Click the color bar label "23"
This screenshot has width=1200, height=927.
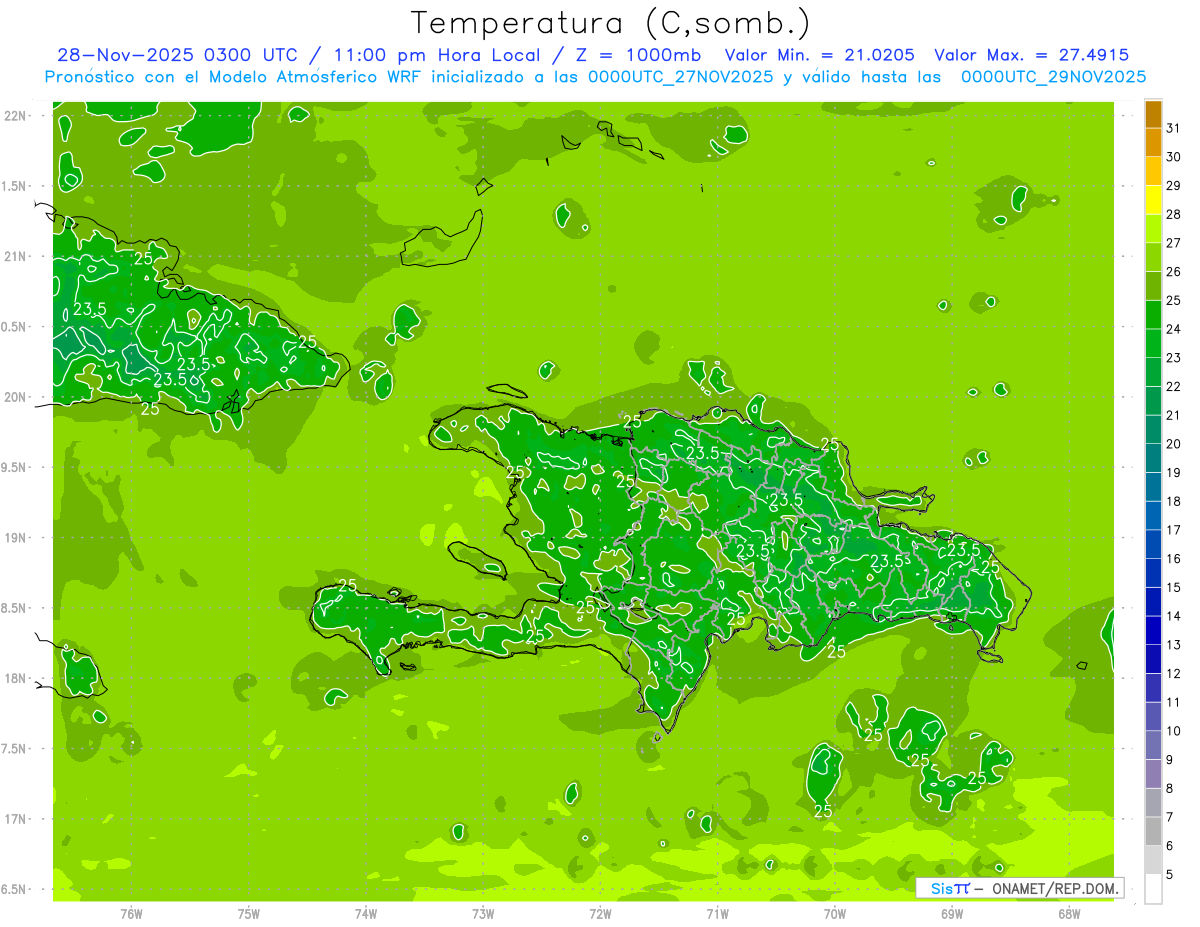pos(1173,357)
